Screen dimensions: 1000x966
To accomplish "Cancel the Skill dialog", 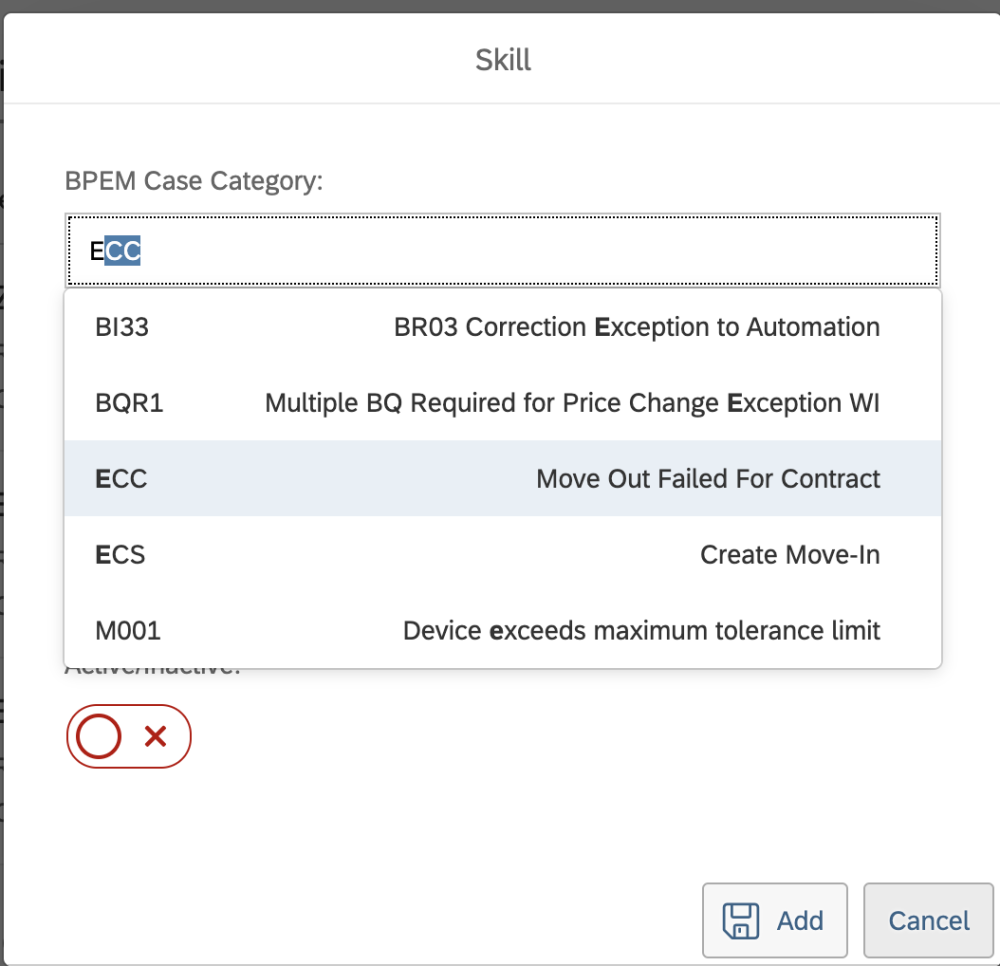I will click(929, 921).
